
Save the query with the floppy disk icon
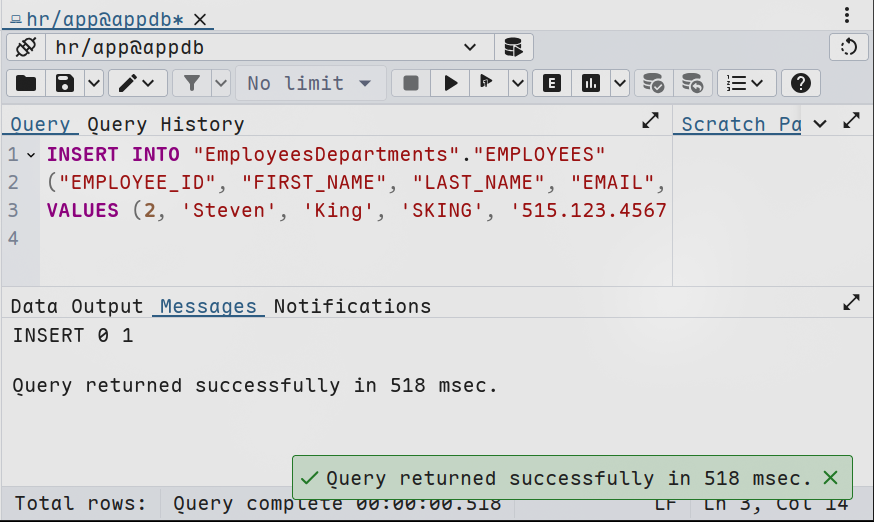pos(65,83)
